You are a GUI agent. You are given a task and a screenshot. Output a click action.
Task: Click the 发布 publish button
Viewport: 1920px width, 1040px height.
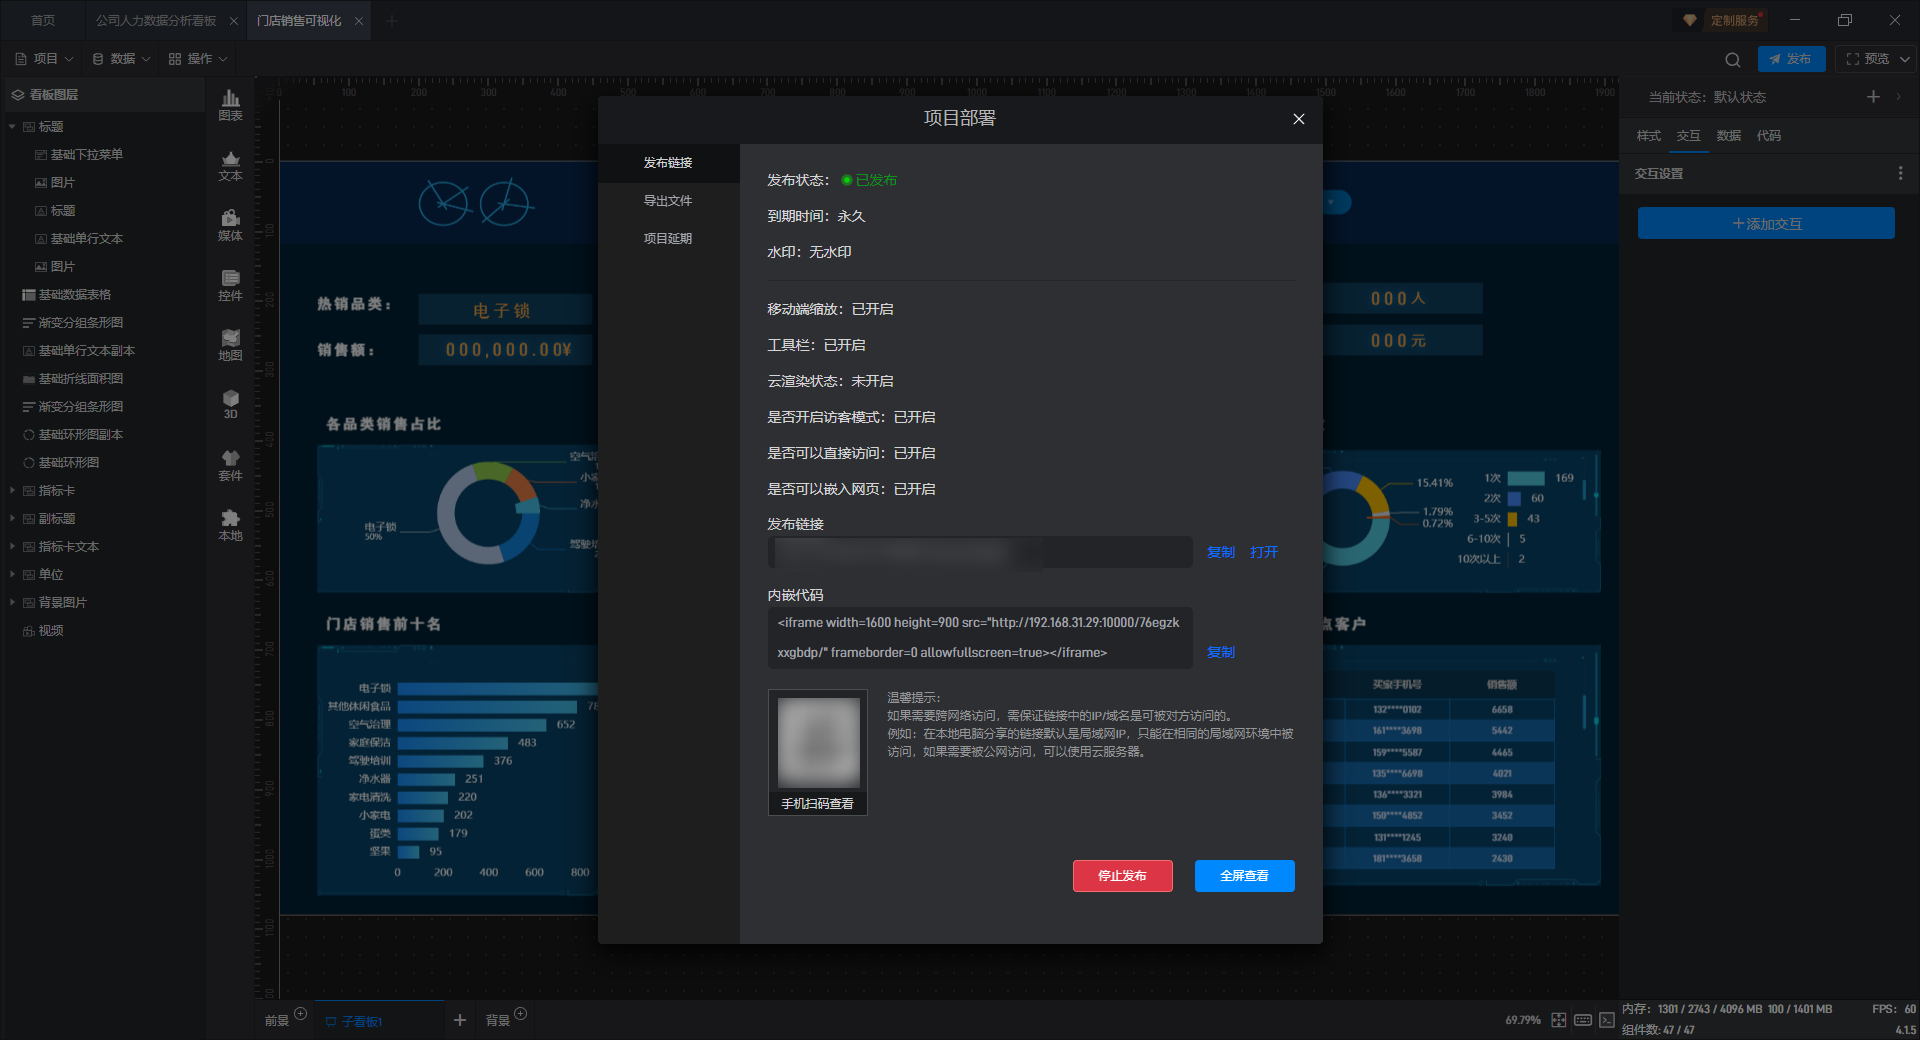click(x=1791, y=59)
